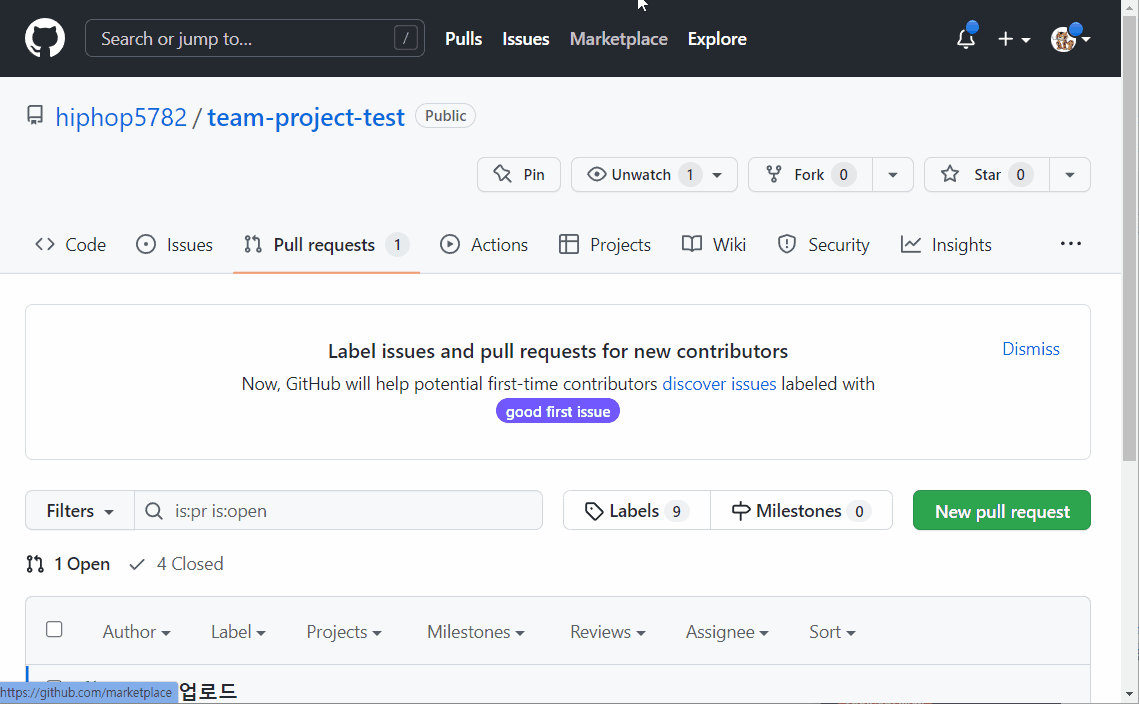Screen dimensions: 1139x704
Task: Open Explore in the top navigation
Action: click(x=717, y=39)
